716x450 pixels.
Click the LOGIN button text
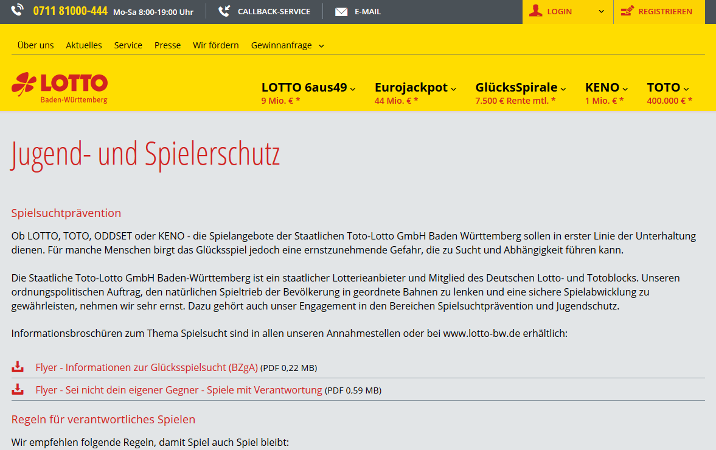[559, 11]
